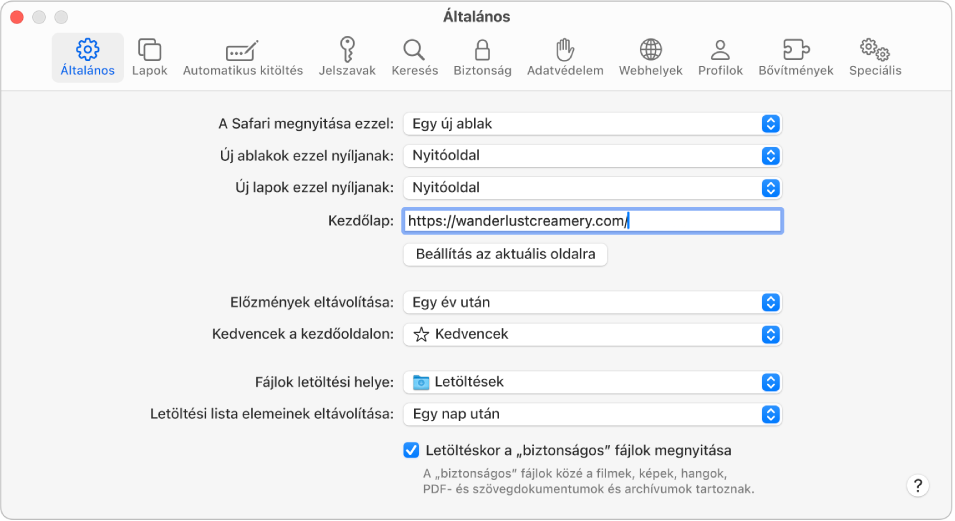Click the Fájlok letöltési helye label
Screen dimensions: 955x521
coord(324,382)
